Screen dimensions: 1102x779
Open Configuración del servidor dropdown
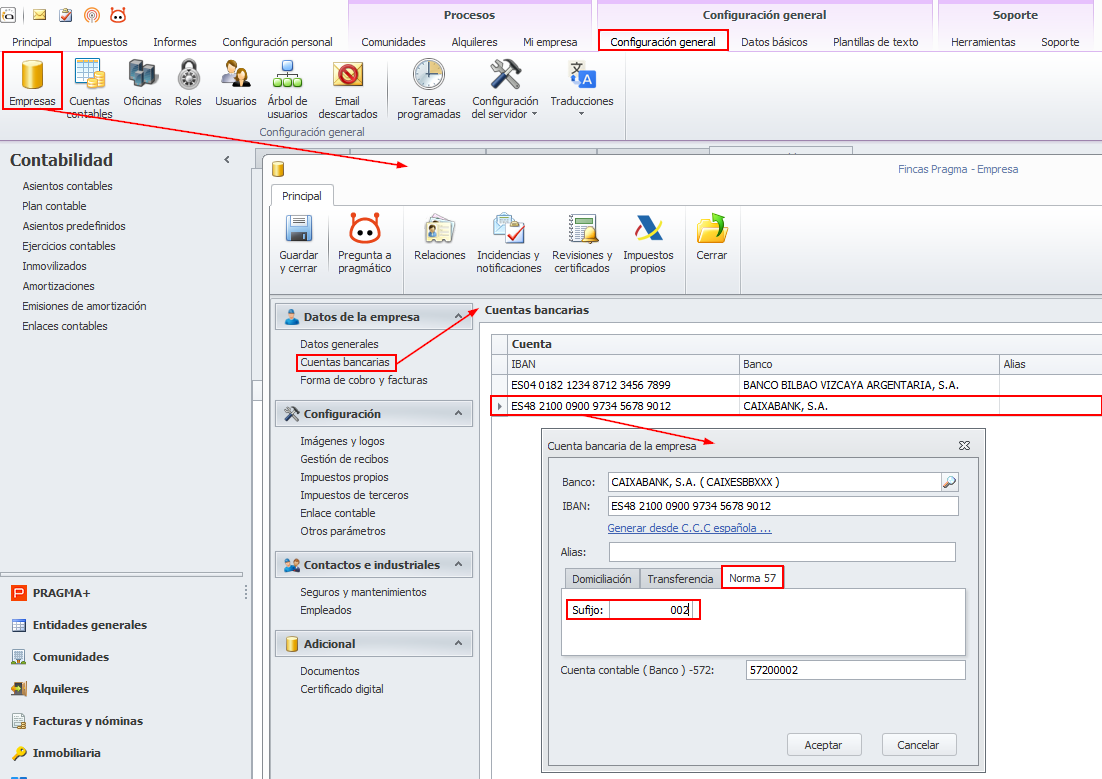(505, 88)
